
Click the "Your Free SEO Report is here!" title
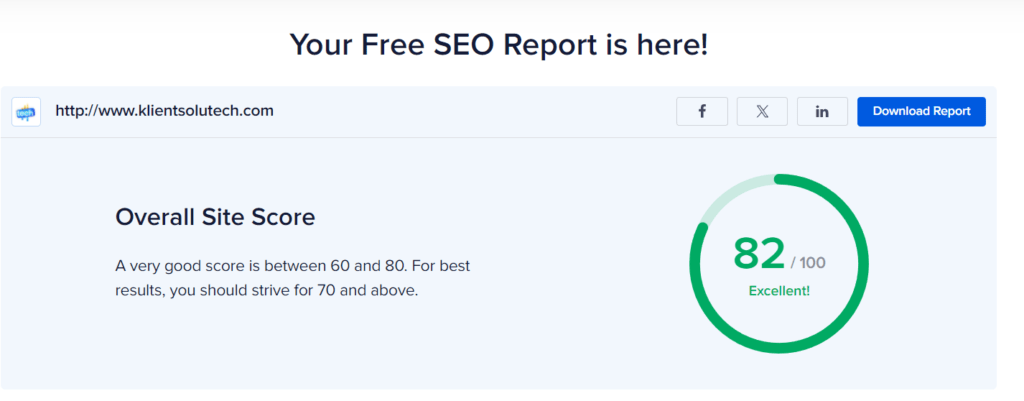[499, 45]
